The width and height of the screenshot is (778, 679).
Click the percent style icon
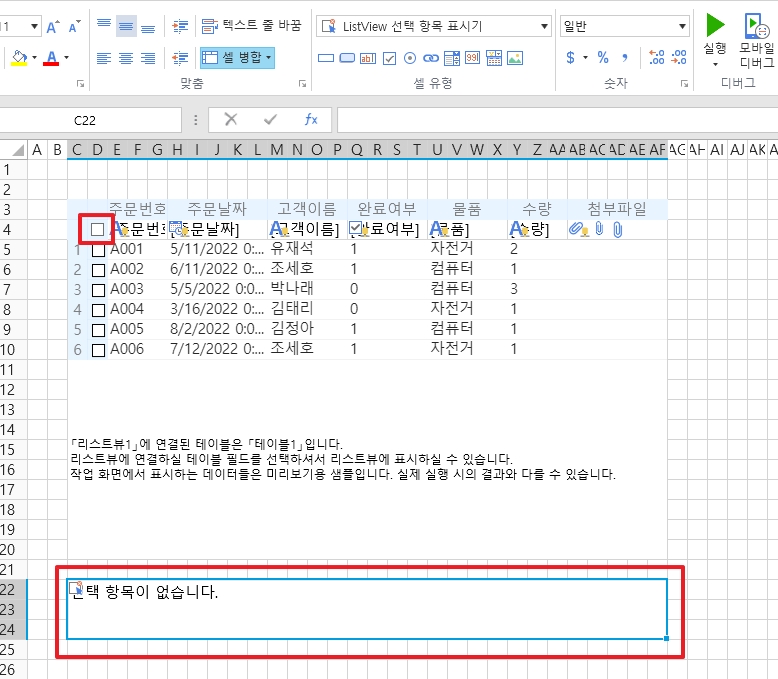pyautogui.click(x=602, y=58)
